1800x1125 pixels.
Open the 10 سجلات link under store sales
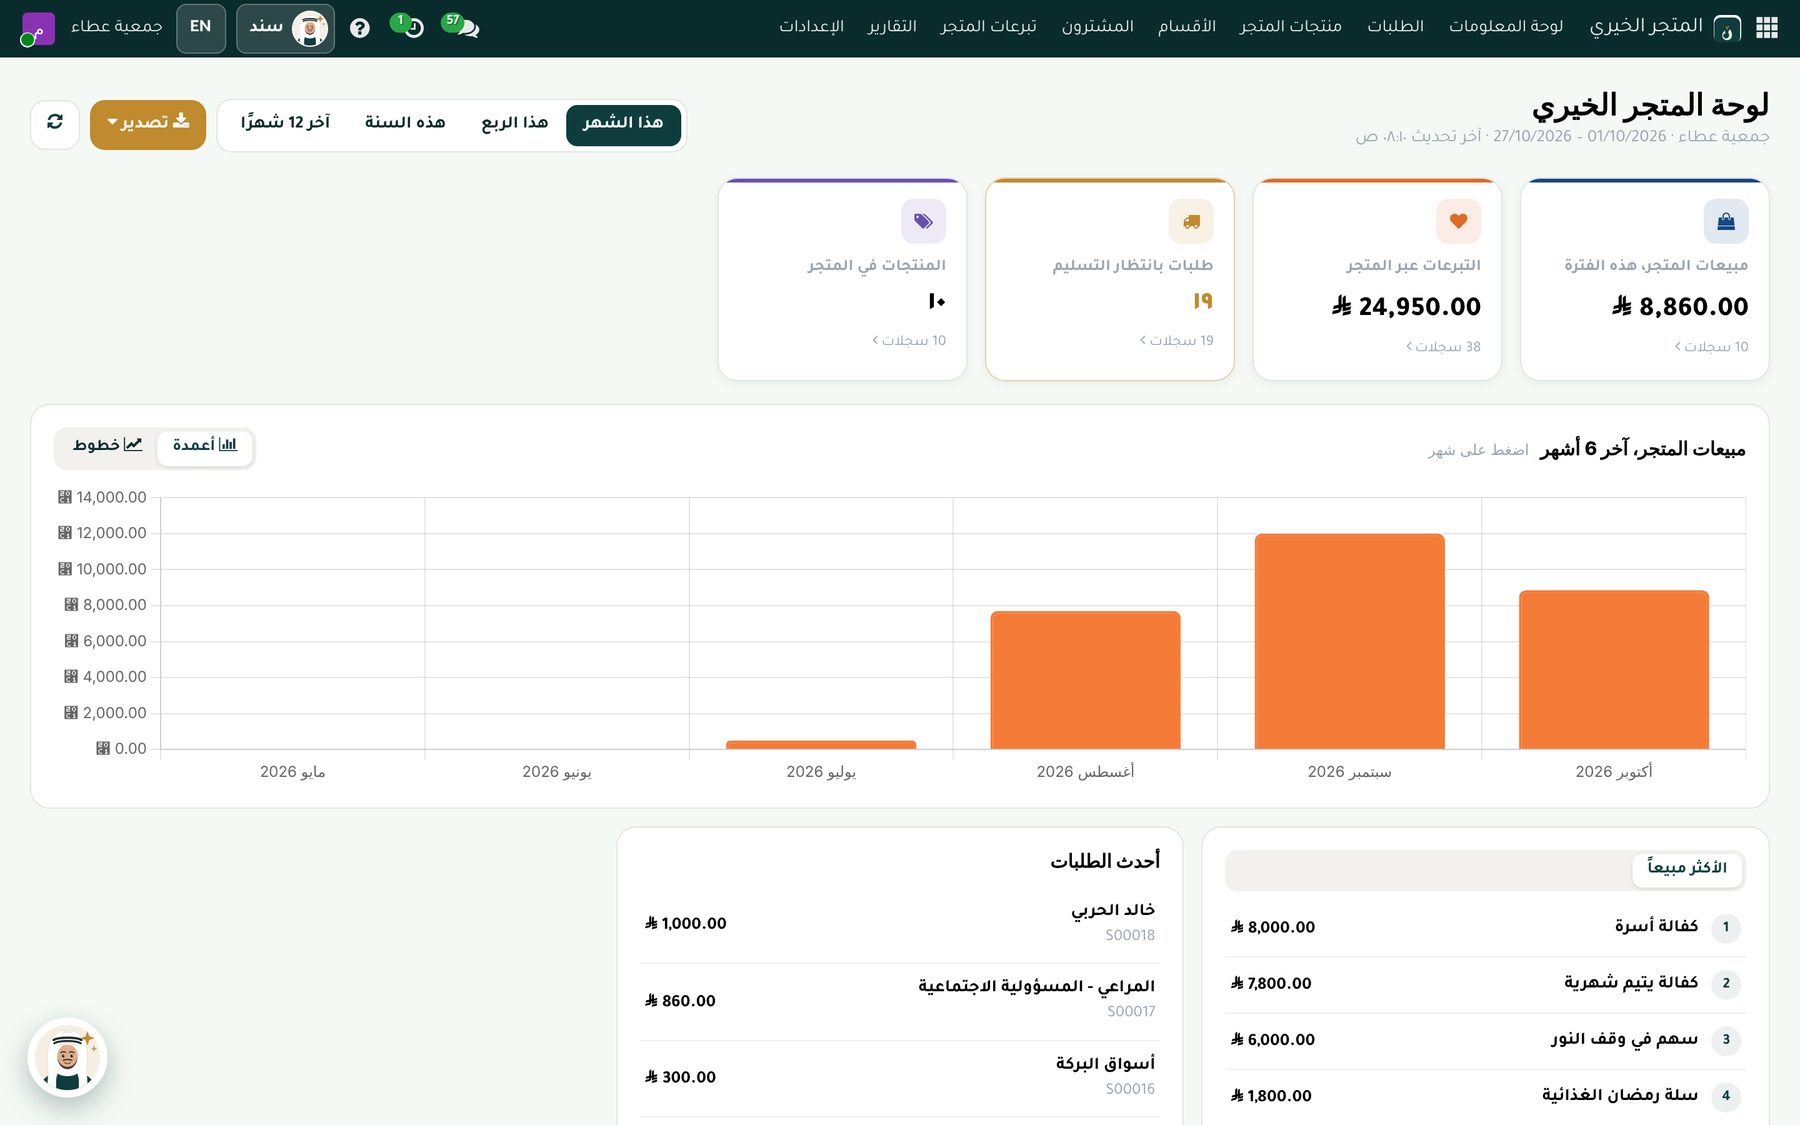click(1712, 347)
